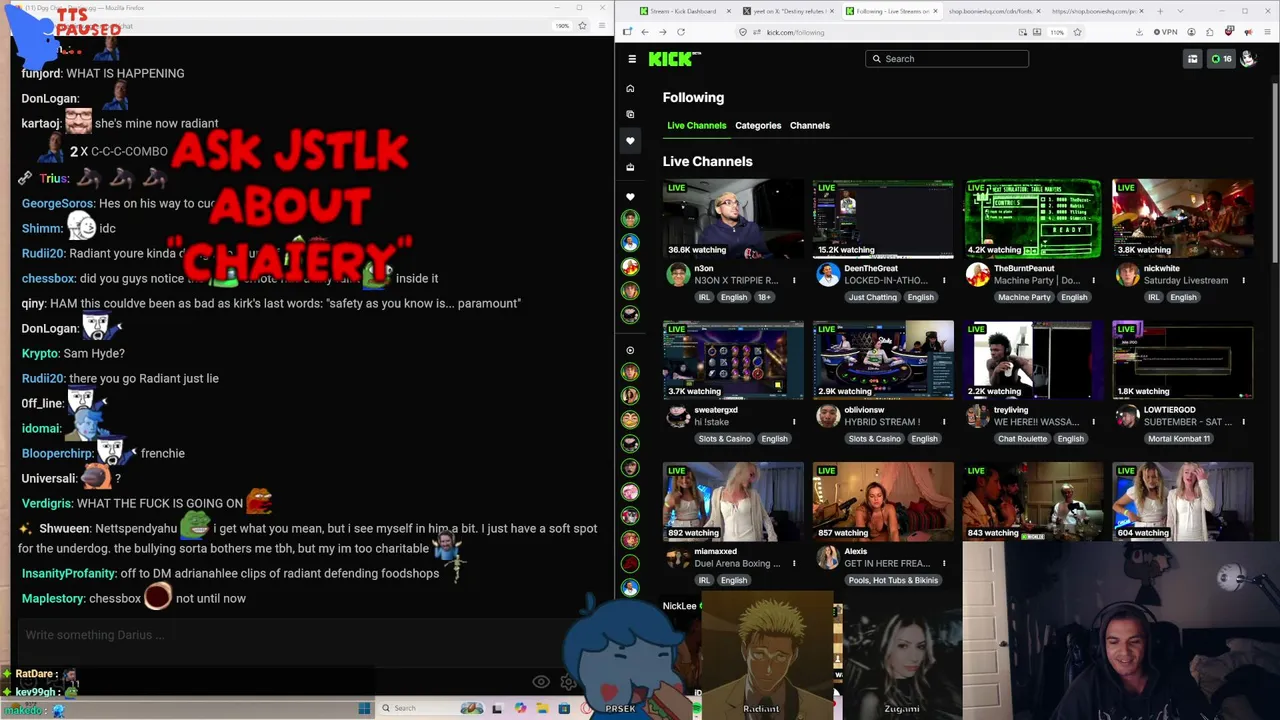Open the Following heart icon in Kick sidebar

point(630,141)
